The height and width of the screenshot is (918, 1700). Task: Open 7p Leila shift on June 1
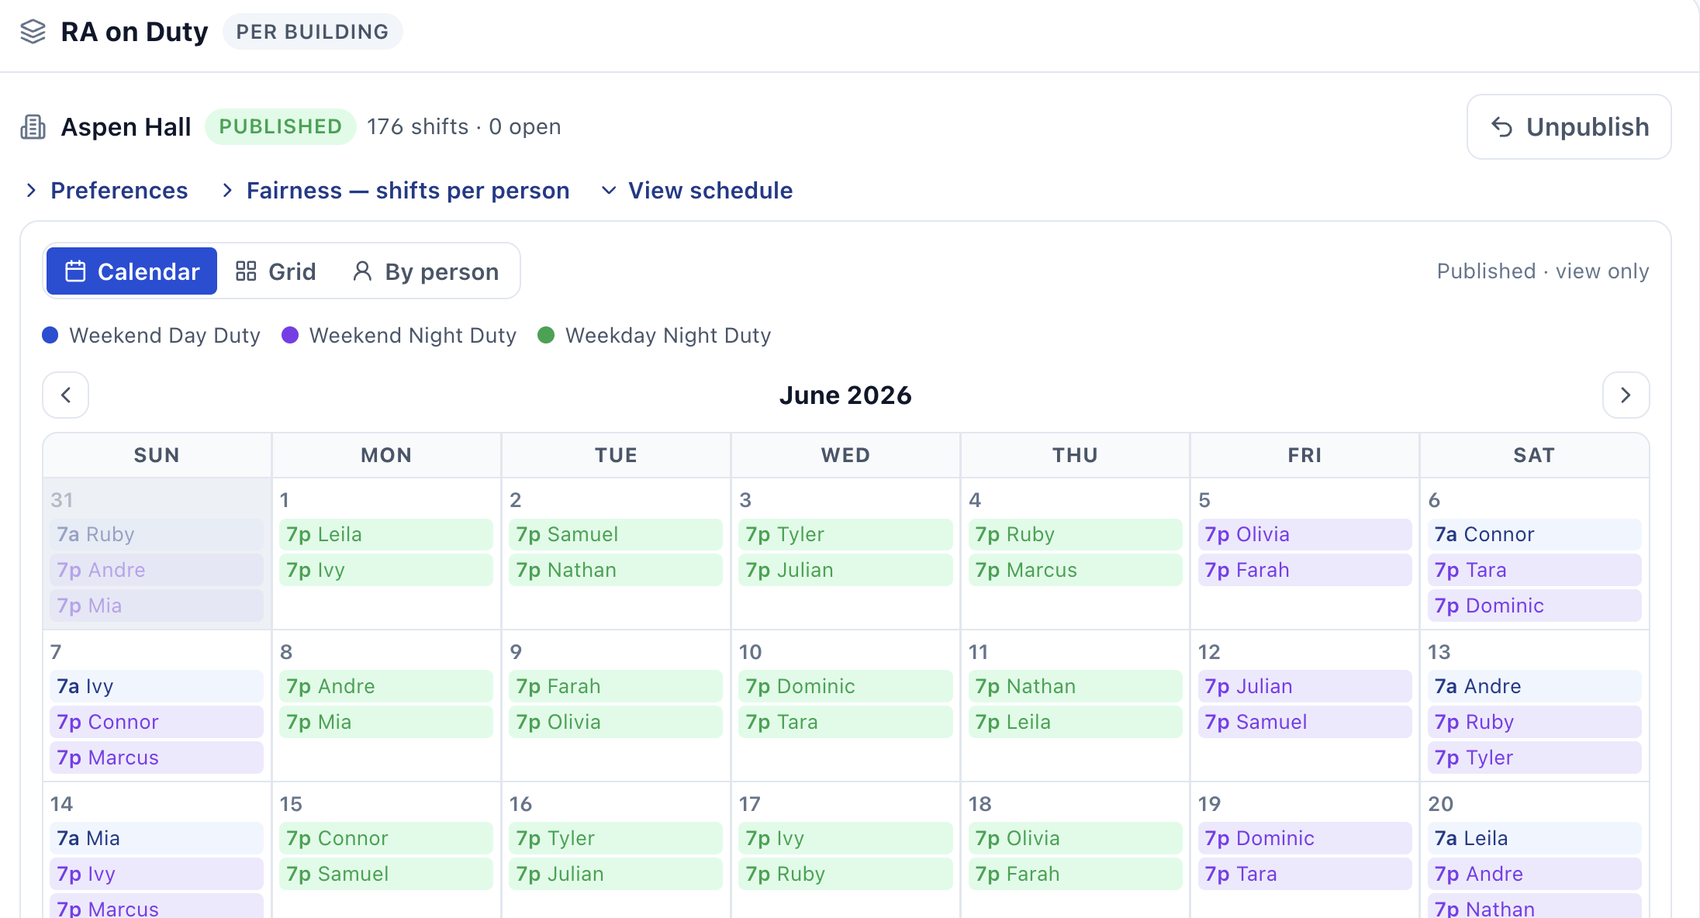(x=386, y=534)
